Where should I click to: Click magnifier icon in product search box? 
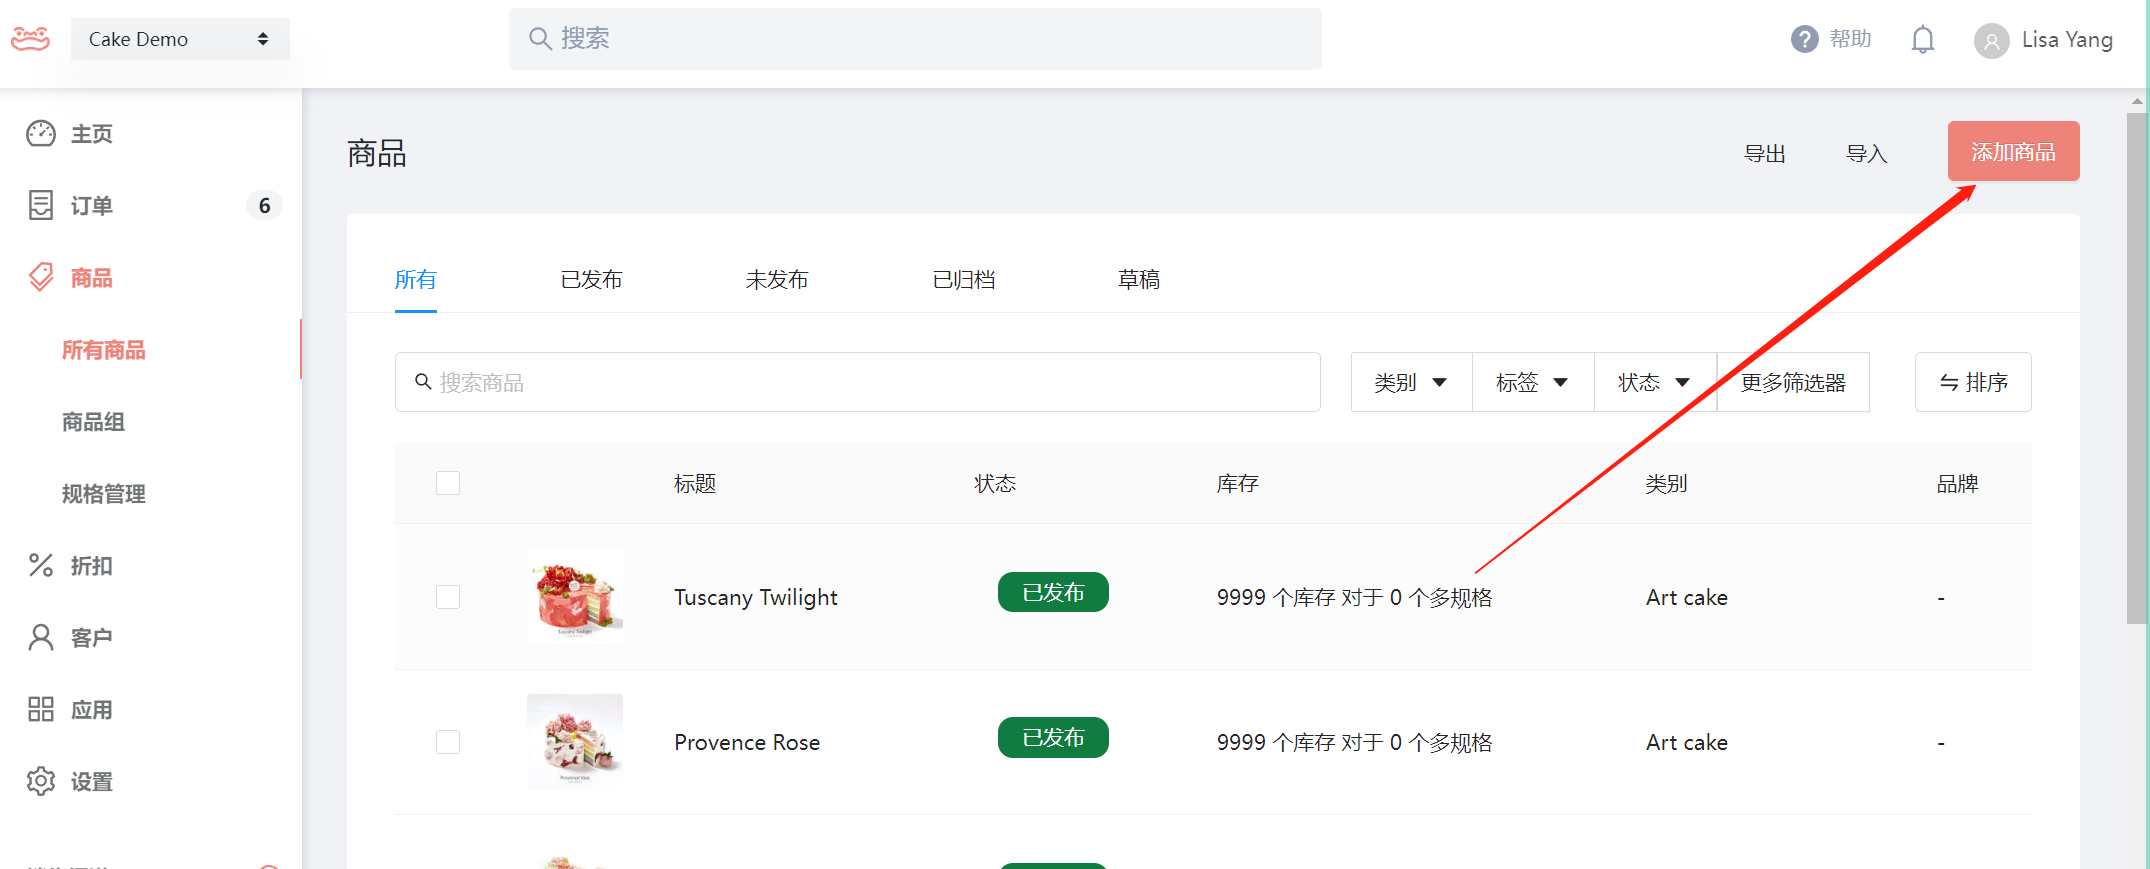click(423, 382)
